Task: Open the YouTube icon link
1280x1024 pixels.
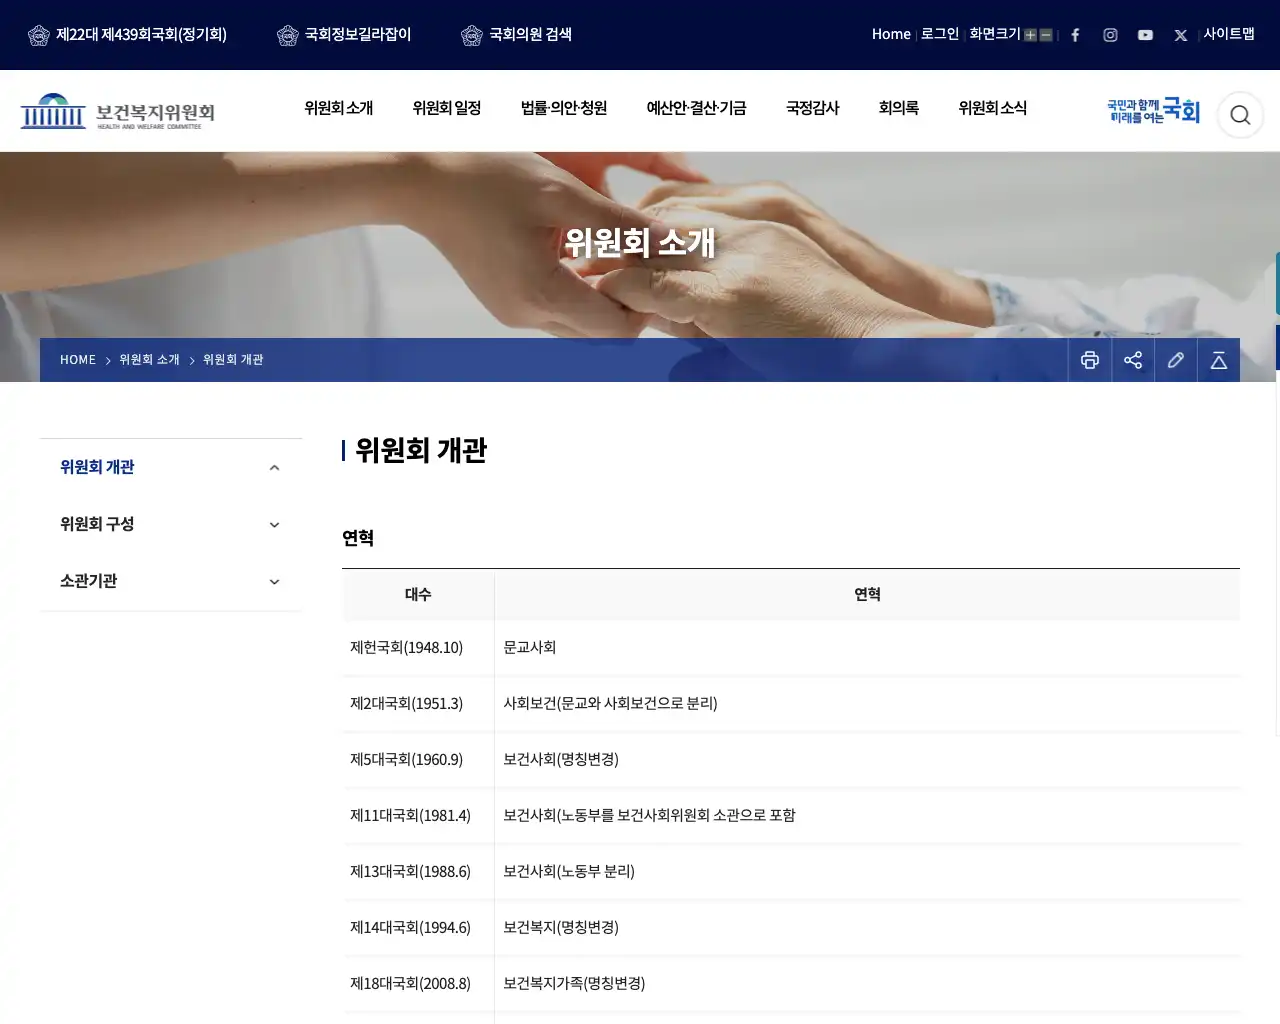Action: 1145,35
